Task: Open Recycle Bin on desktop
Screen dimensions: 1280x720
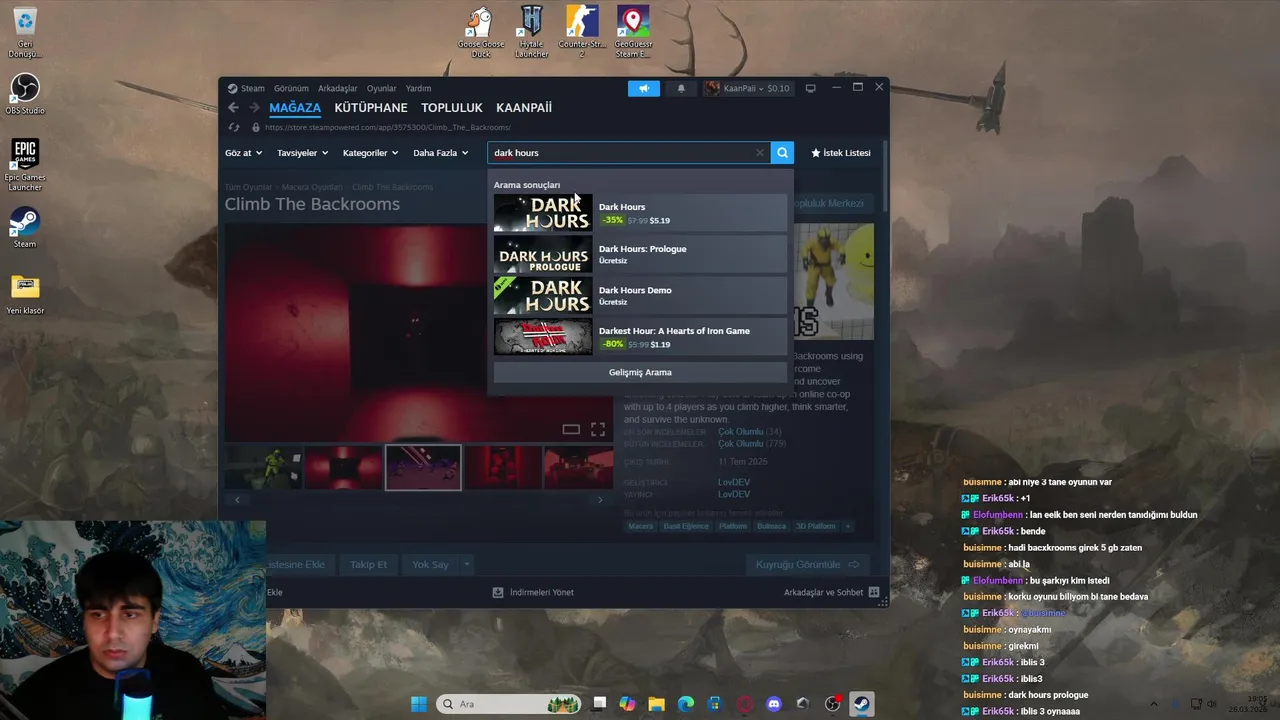Action: point(25,32)
